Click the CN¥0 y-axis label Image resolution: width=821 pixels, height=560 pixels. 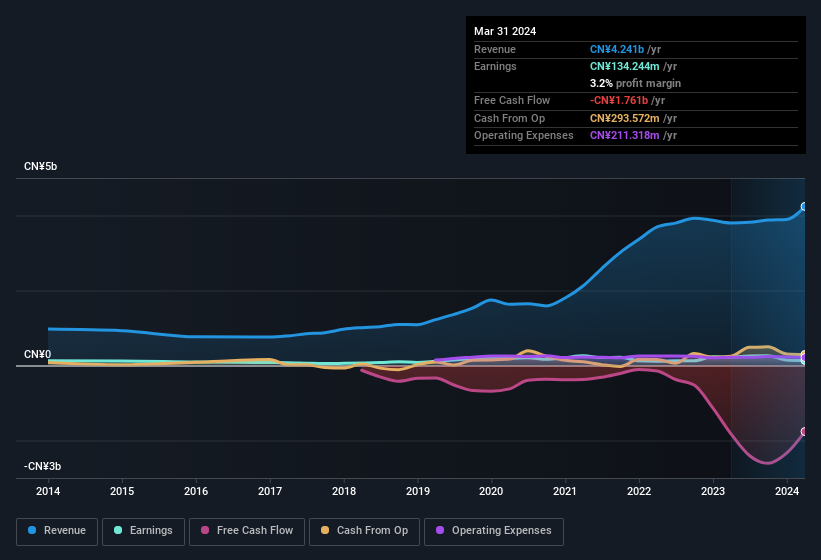[x=37, y=354]
